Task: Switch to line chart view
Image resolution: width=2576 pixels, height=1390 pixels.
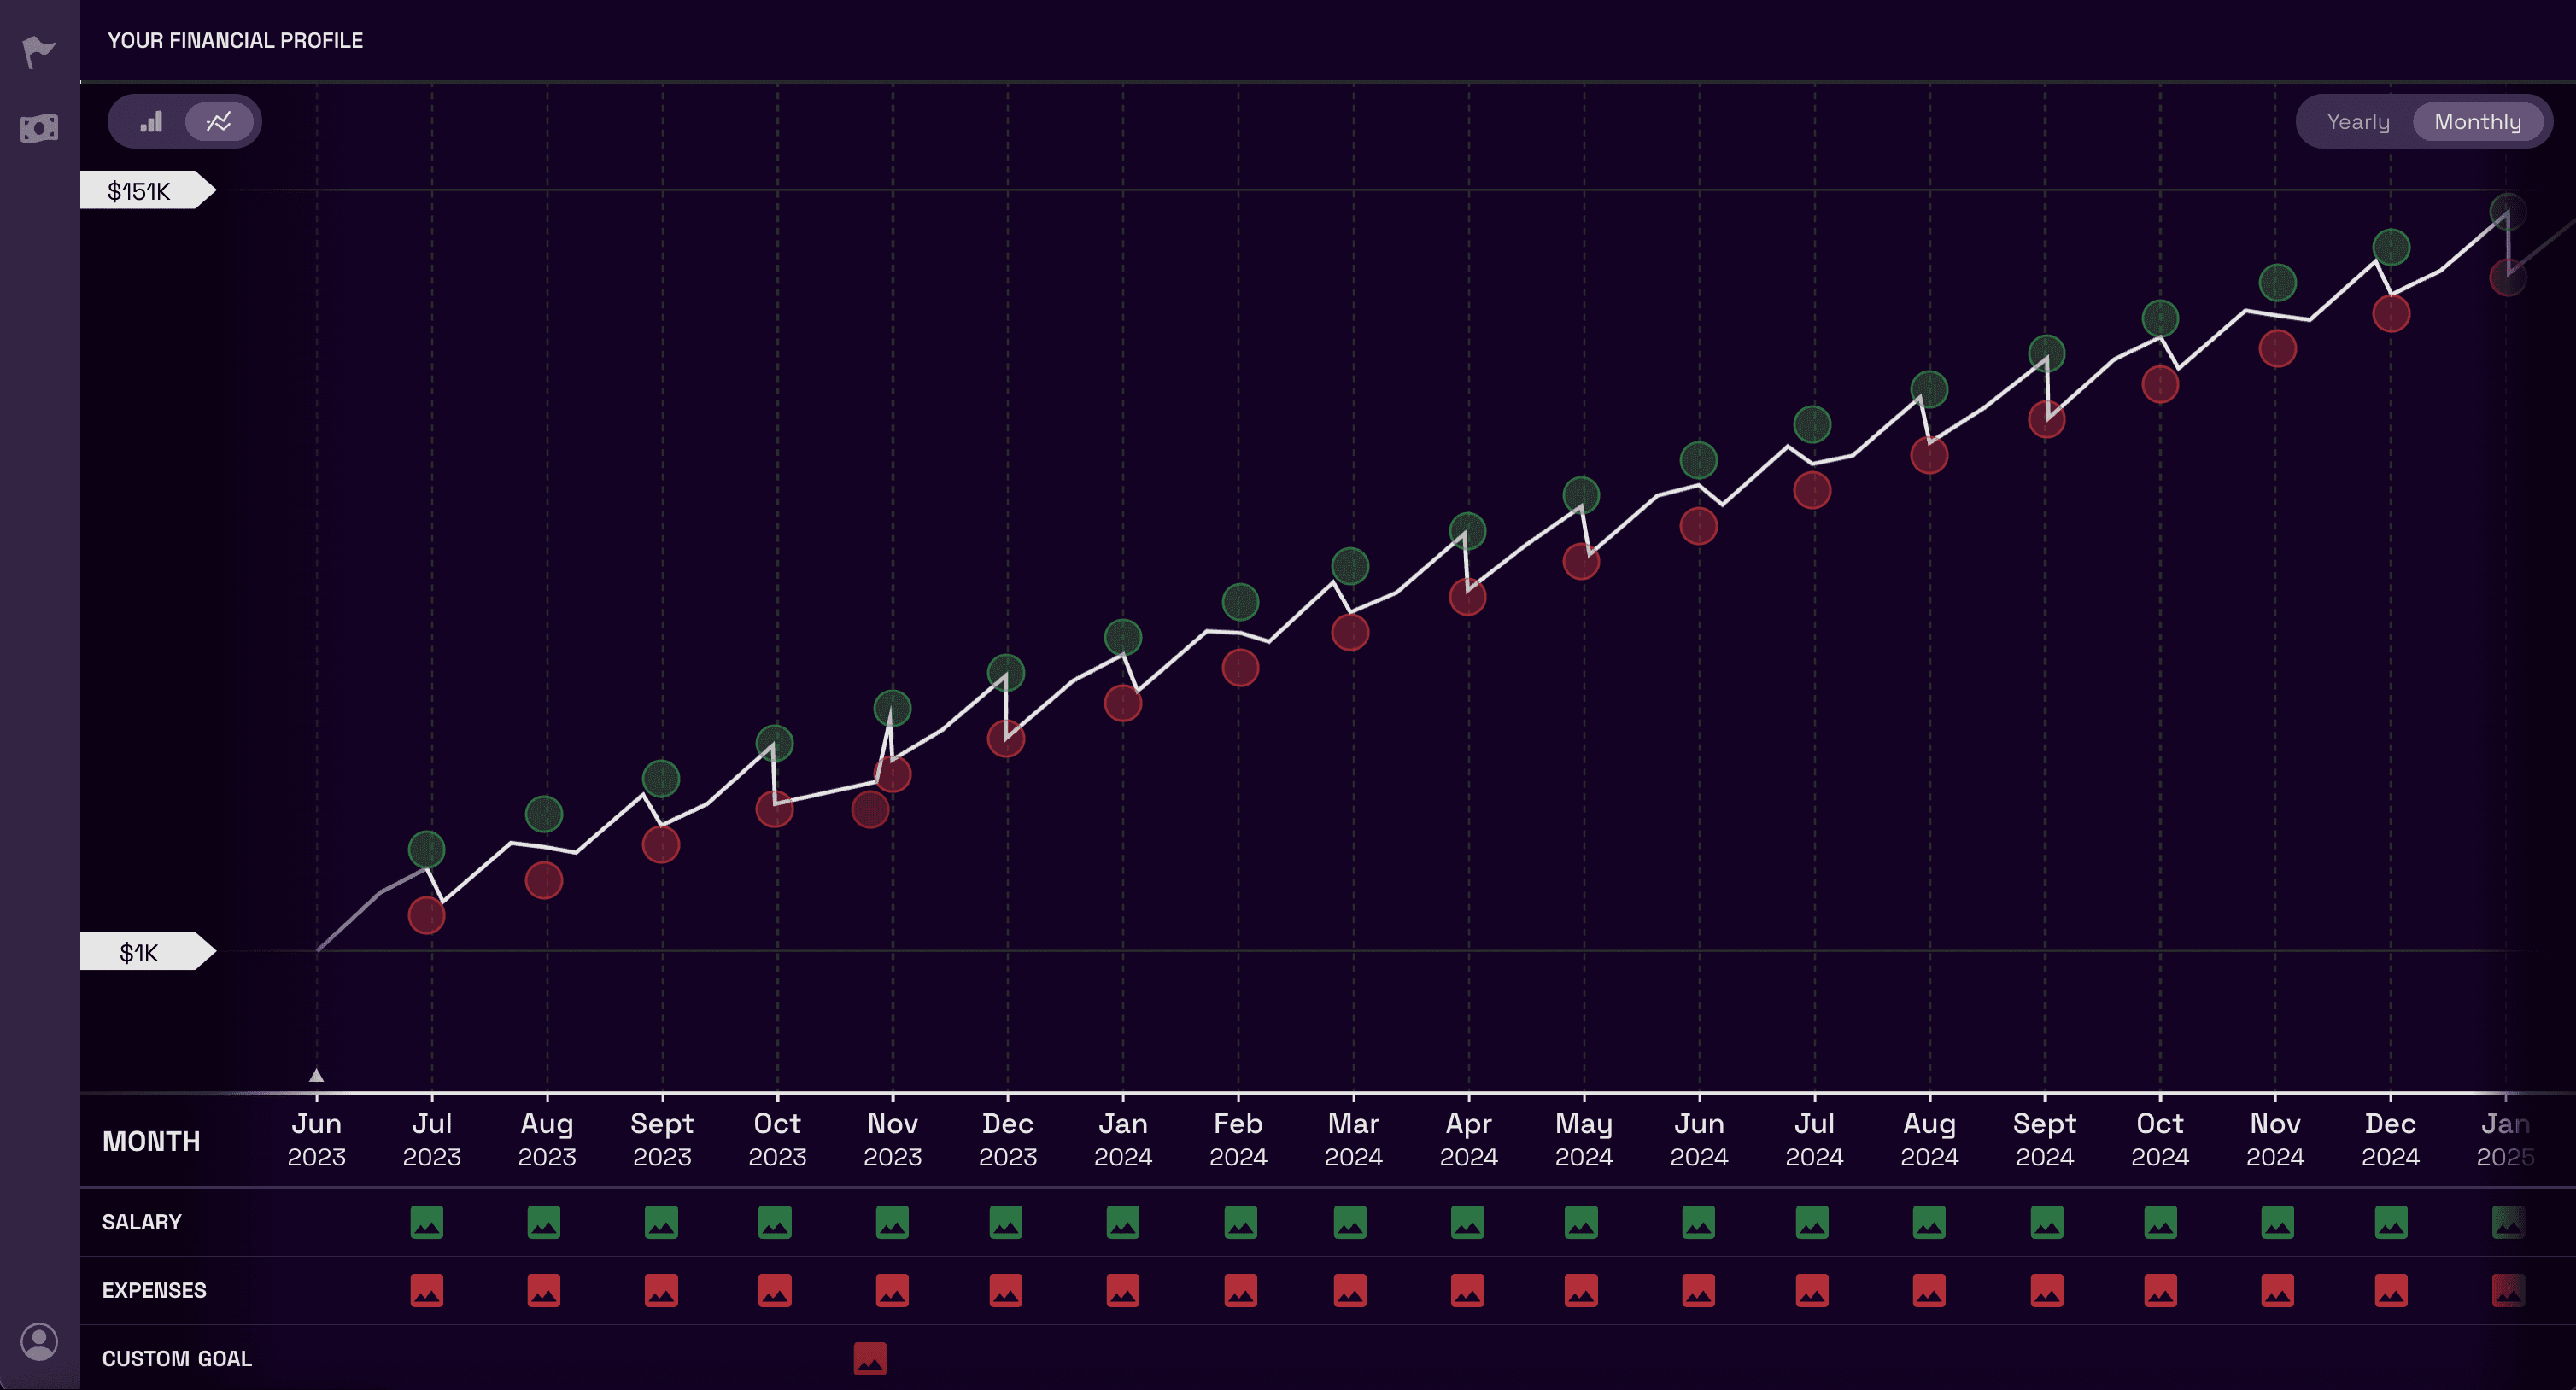Action: point(219,122)
